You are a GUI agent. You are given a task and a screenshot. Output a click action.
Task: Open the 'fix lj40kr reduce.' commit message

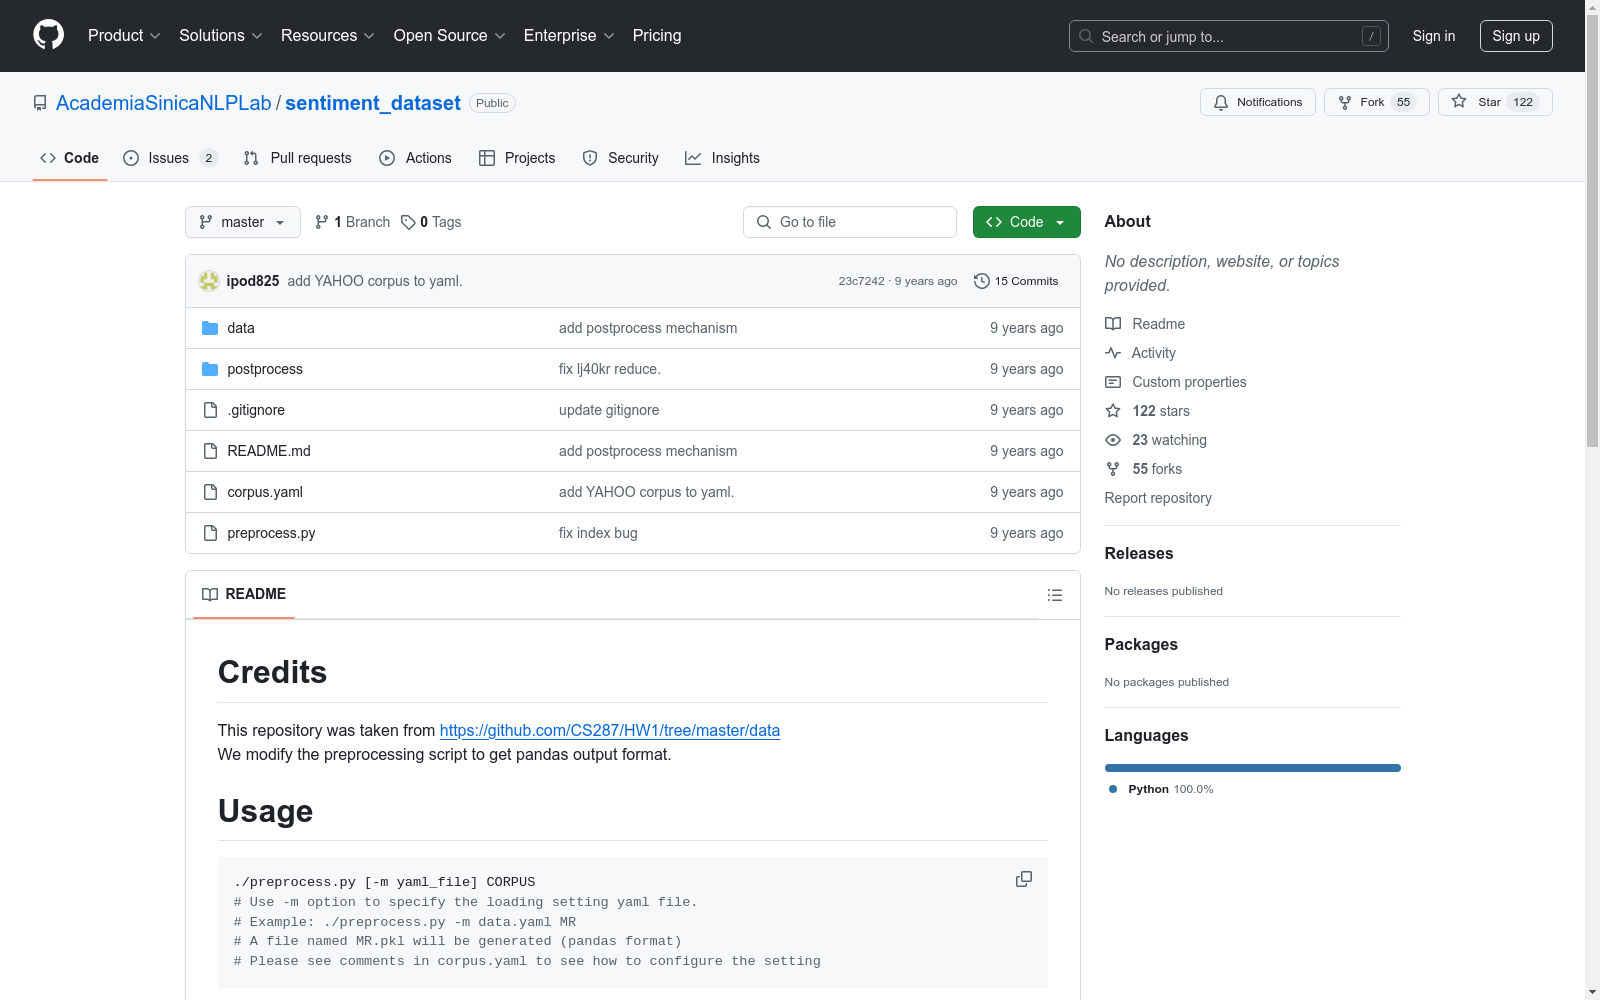pos(610,369)
